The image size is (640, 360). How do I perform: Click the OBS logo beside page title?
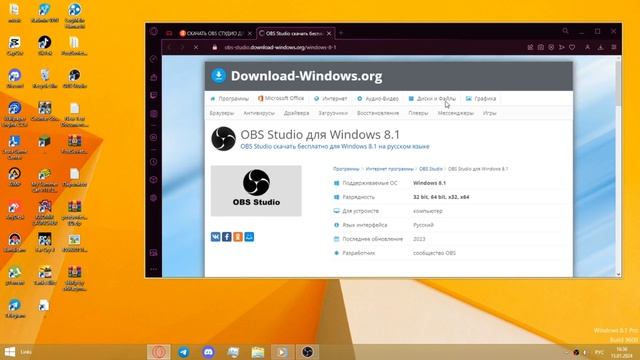click(223, 139)
